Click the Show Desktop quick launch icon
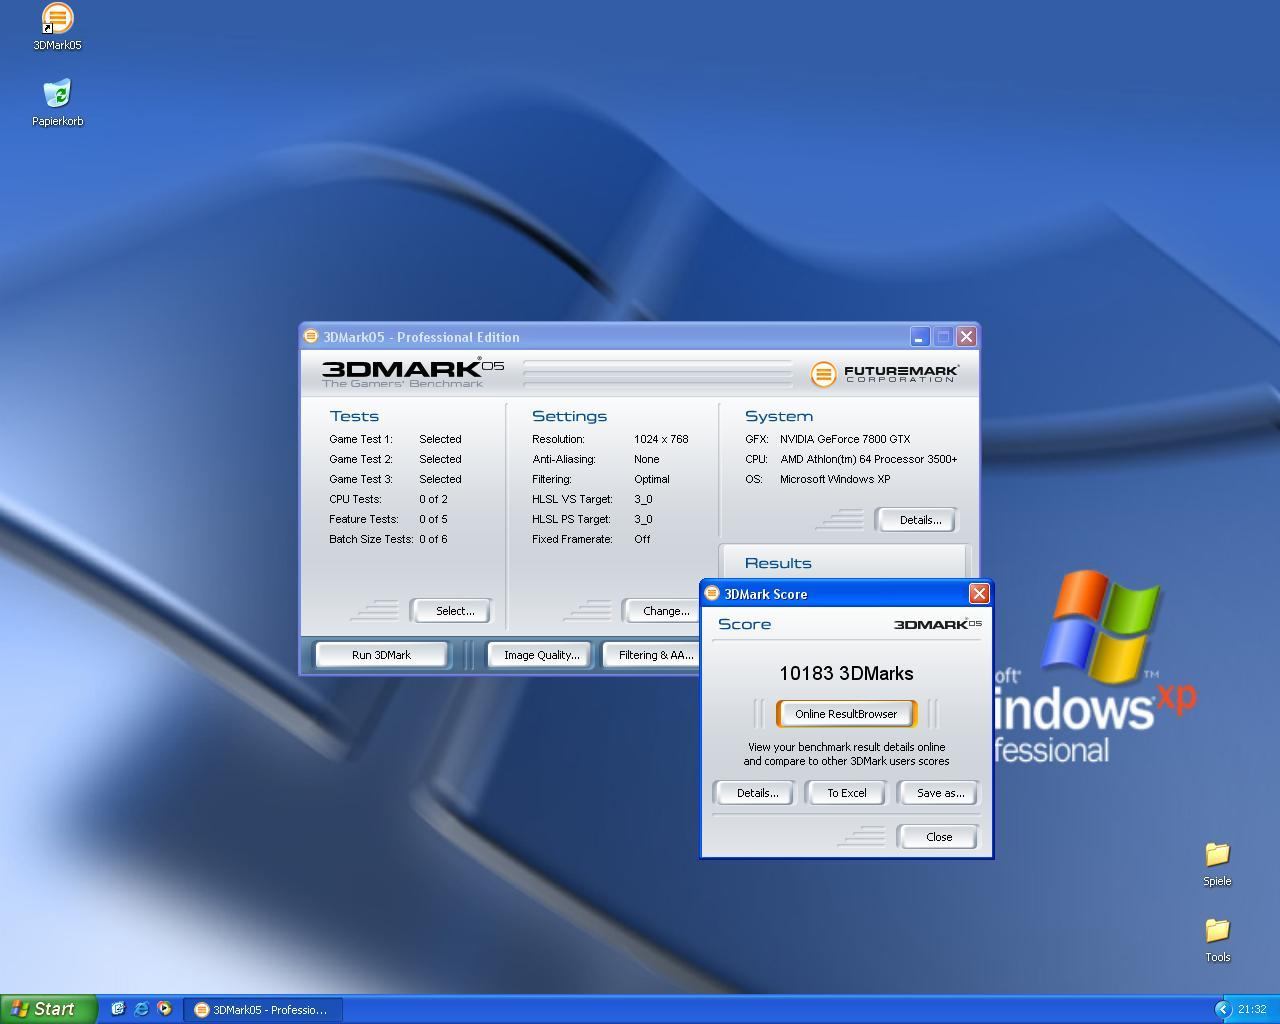This screenshot has height=1024, width=1280. pos(117,1009)
